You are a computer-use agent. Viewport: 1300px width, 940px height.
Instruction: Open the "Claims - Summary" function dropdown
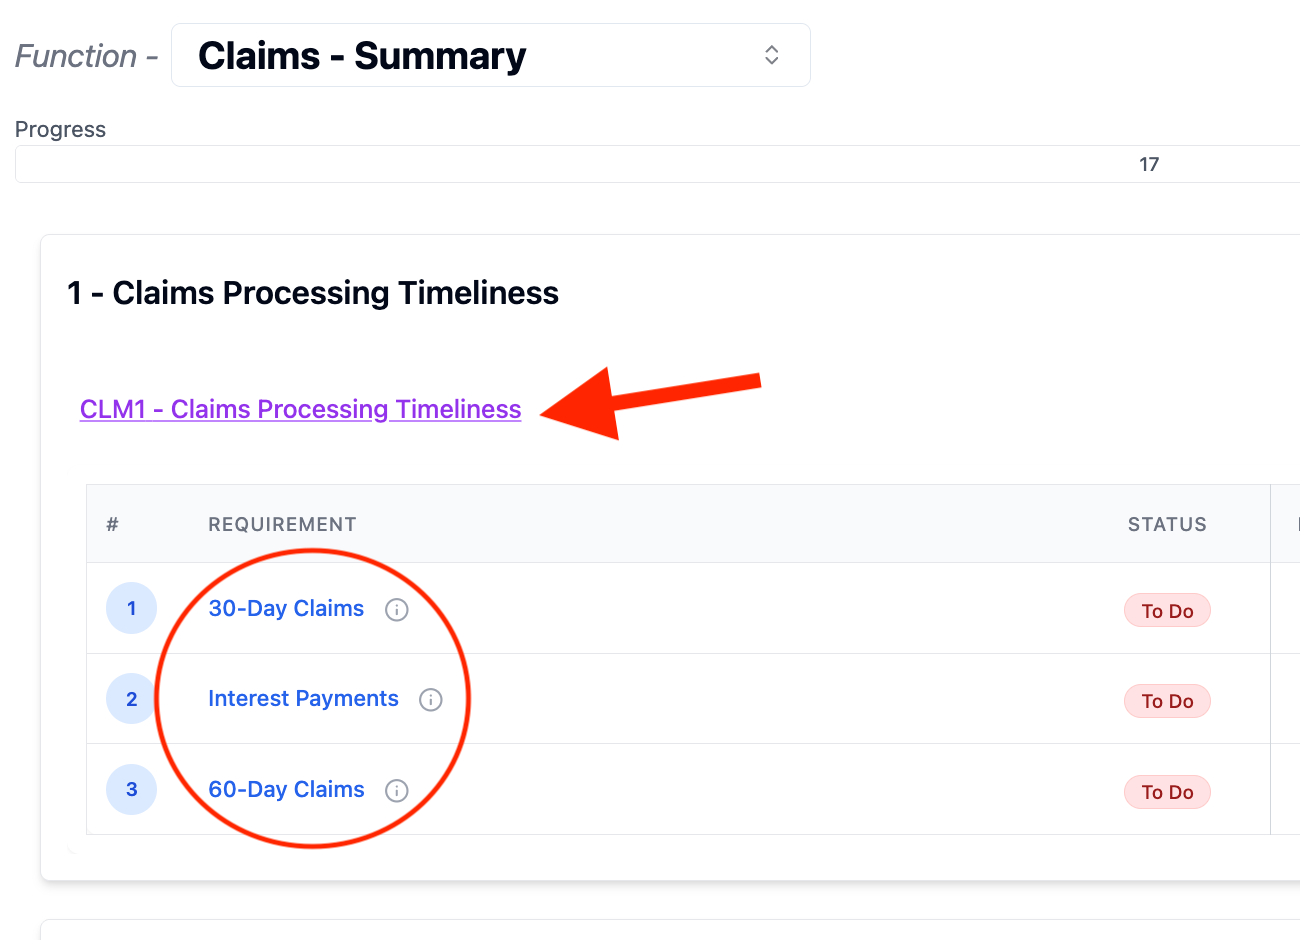(x=490, y=55)
